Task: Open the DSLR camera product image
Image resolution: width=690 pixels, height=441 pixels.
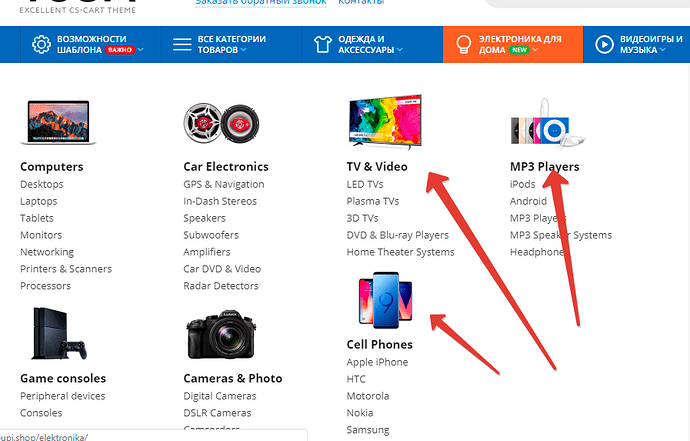Action: (221, 335)
